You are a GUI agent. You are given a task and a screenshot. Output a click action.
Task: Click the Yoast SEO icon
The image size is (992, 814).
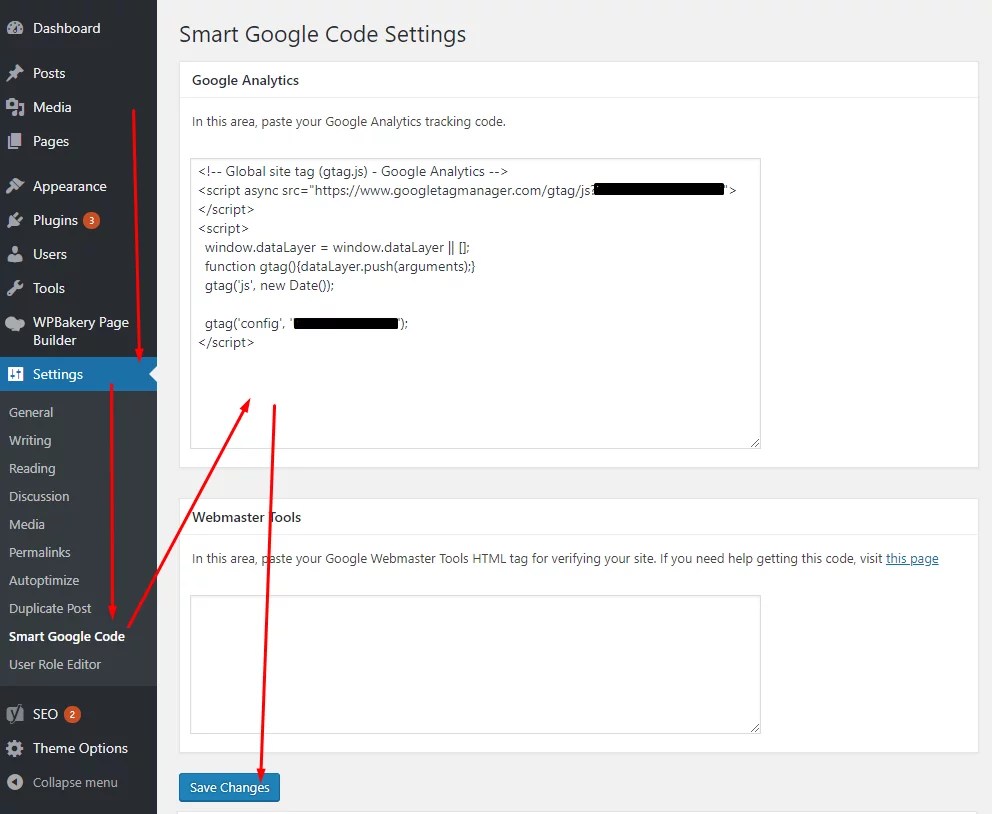click(15, 714)
